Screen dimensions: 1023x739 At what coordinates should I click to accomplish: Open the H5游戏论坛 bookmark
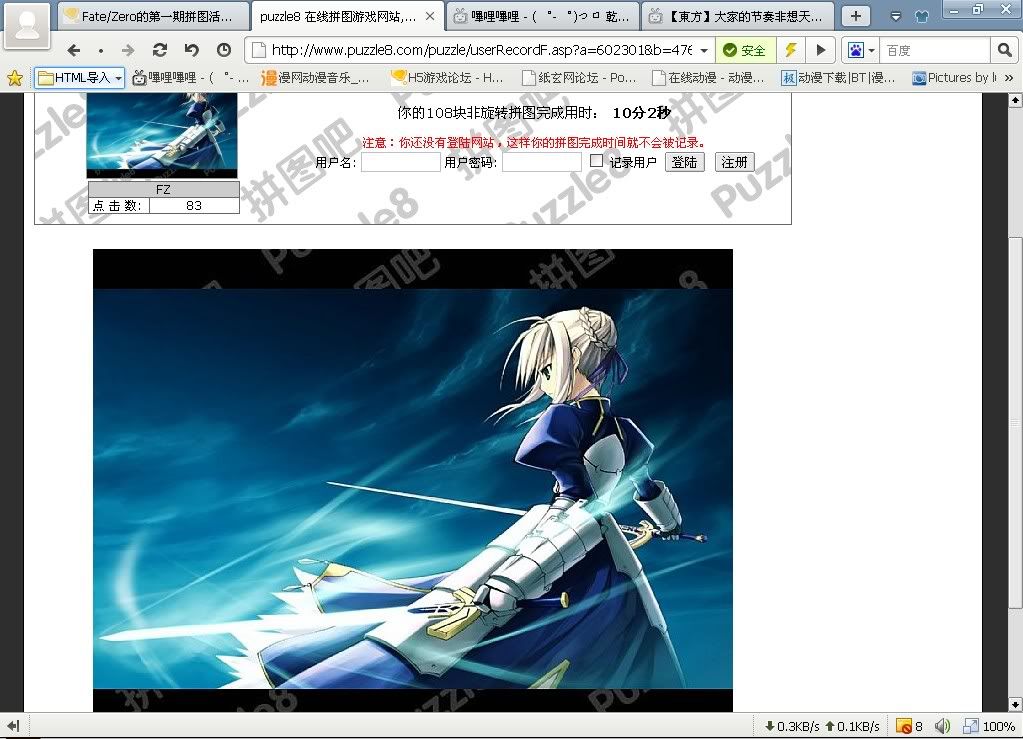click(x=447, y=78)
